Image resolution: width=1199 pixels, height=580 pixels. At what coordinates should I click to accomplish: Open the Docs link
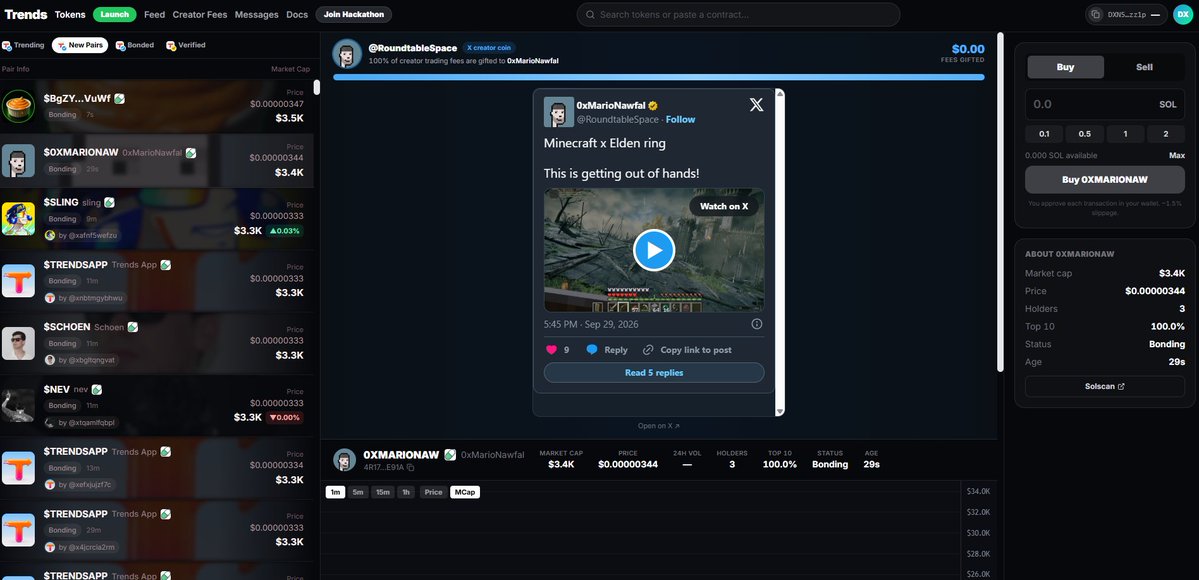[297, 15]
